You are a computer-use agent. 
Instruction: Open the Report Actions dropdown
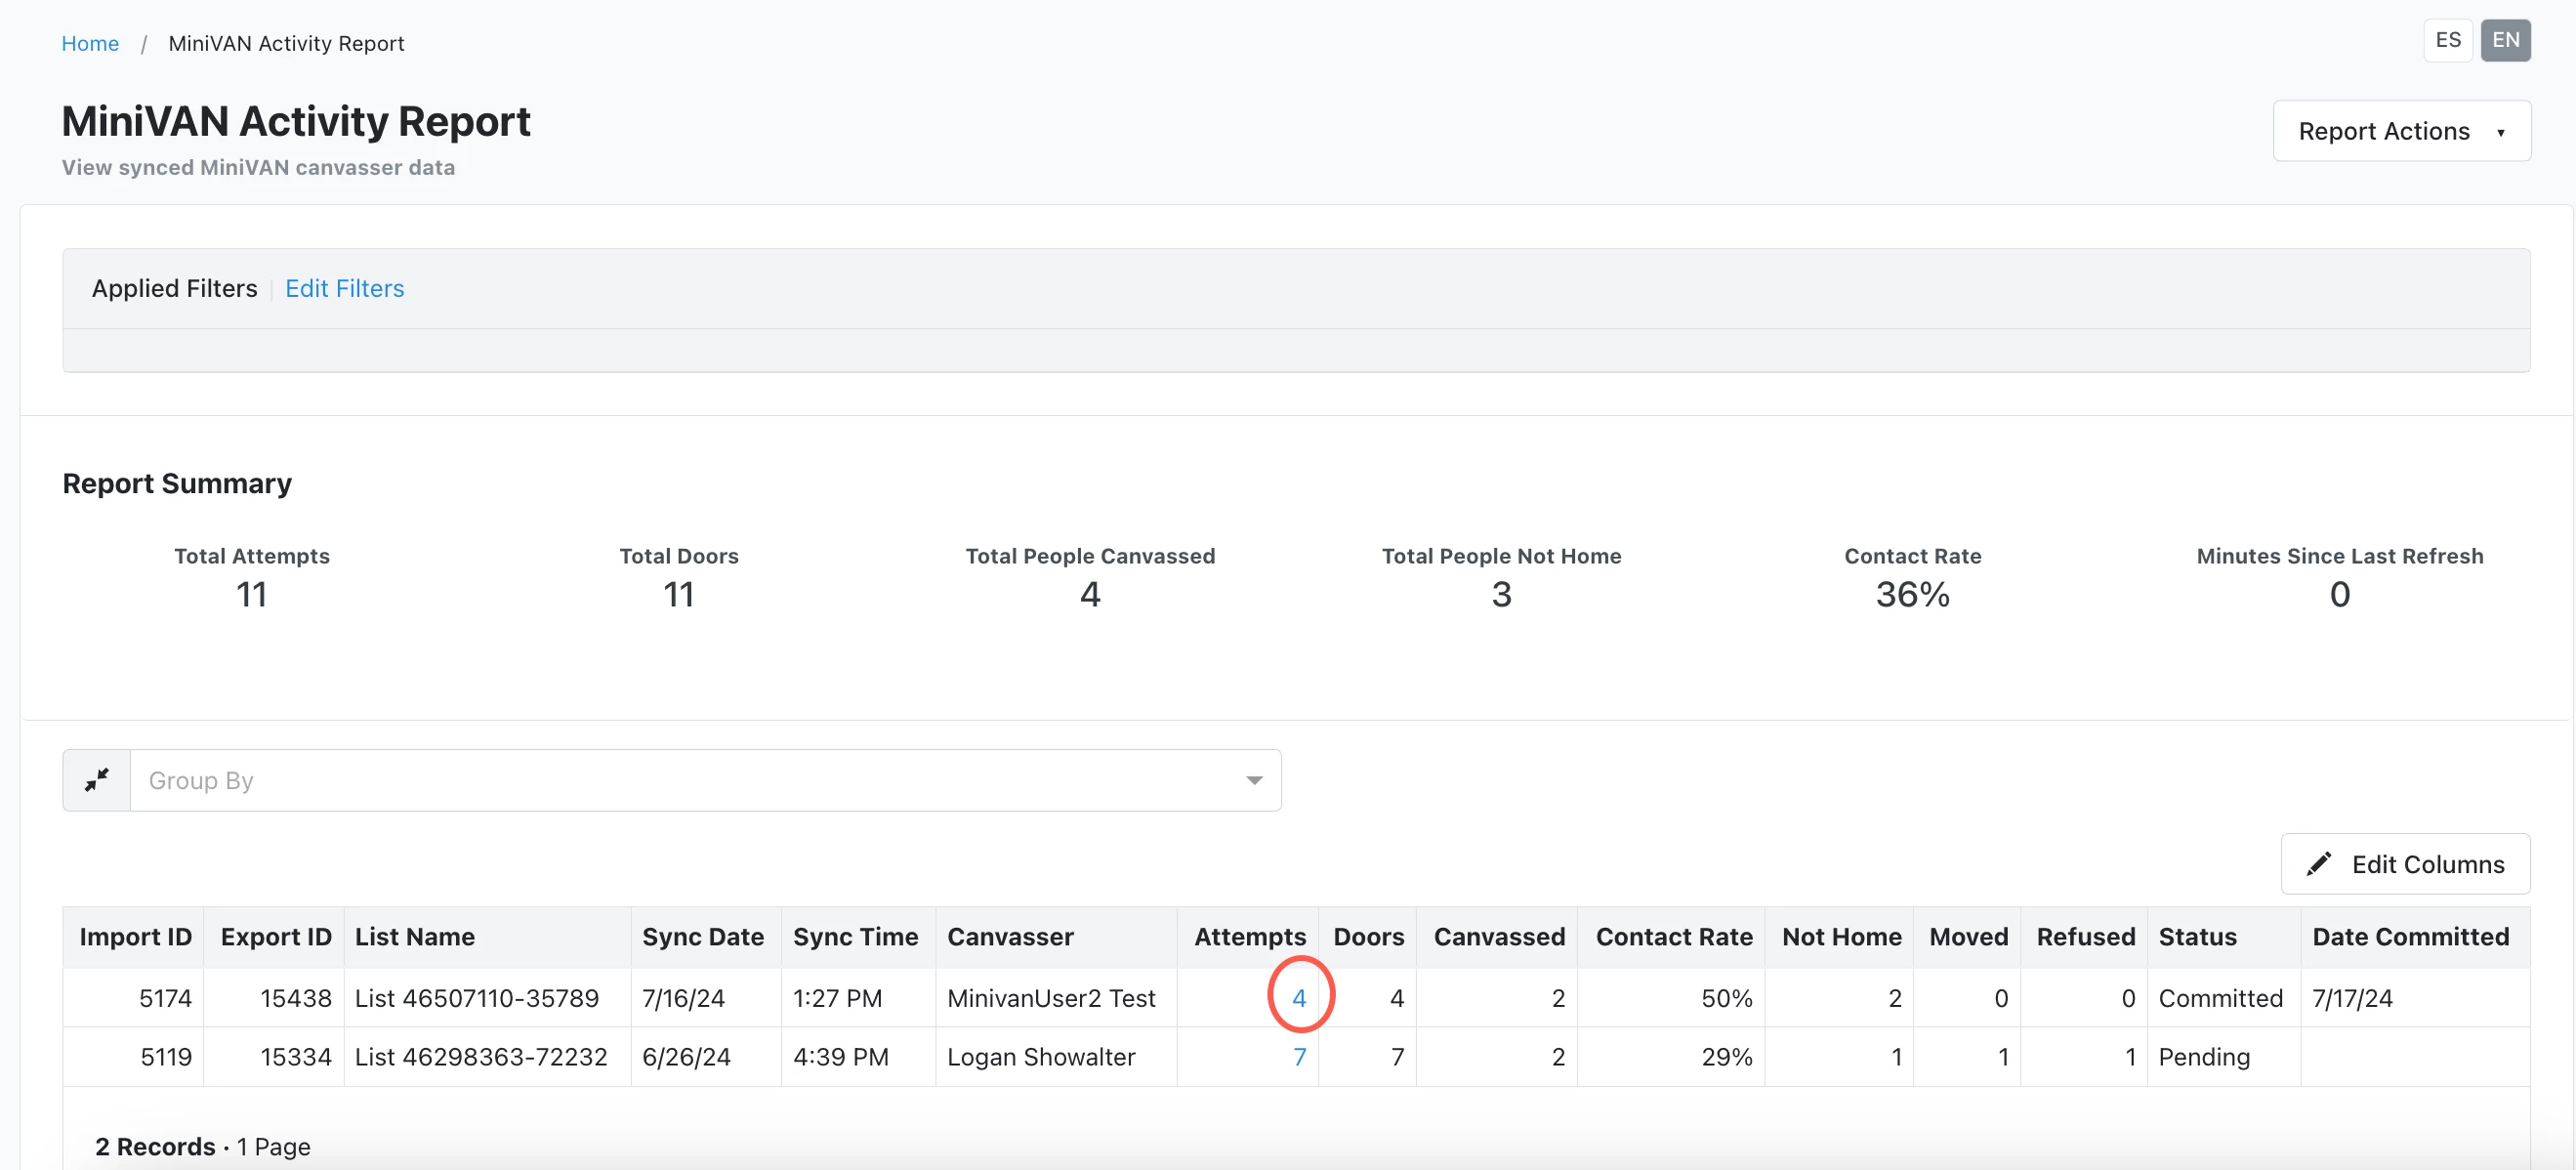(2401, 131)
